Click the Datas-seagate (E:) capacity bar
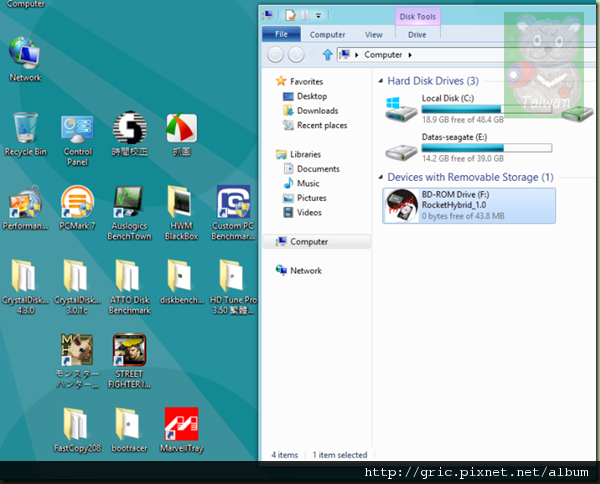This screenshot has width=600, height=484. click(x=486, y=147)
